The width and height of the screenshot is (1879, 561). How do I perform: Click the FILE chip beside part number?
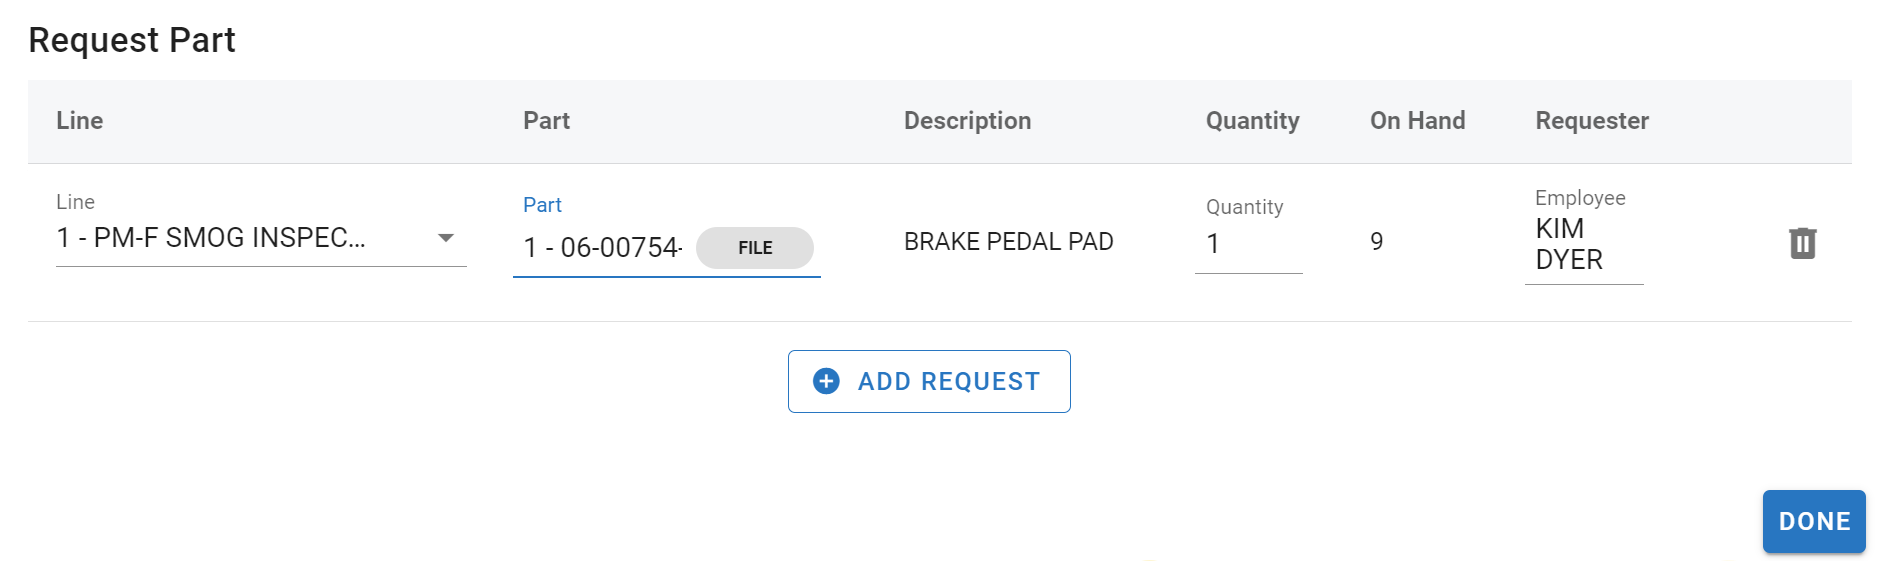click(755, 248)
